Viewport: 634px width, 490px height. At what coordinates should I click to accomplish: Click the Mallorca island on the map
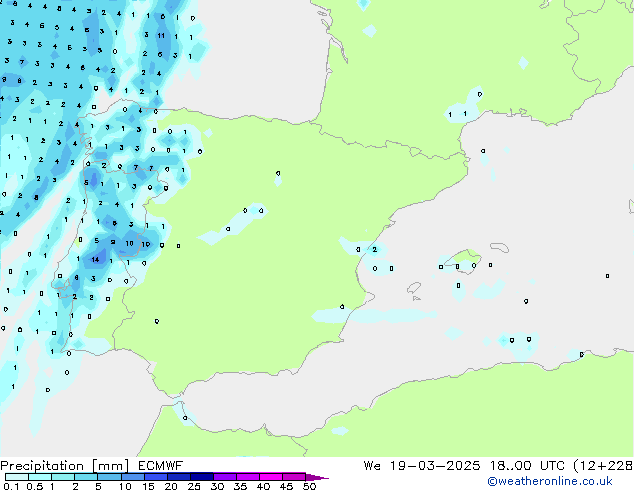462,261
